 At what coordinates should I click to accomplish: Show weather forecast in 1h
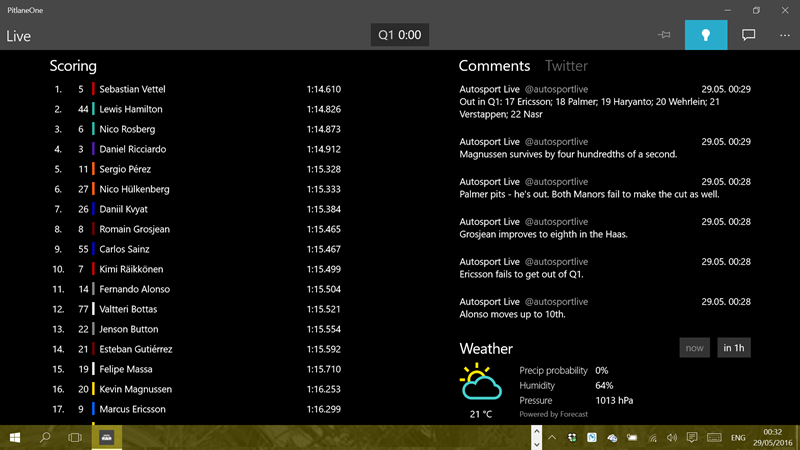pos(734,348)
